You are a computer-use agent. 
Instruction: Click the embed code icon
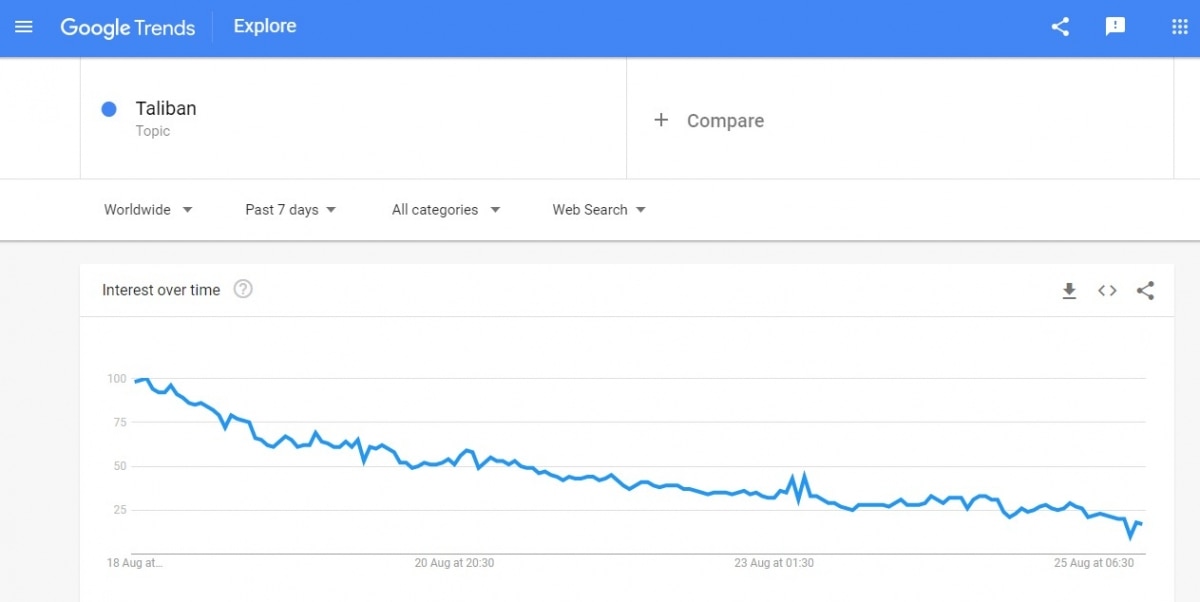1107,291
